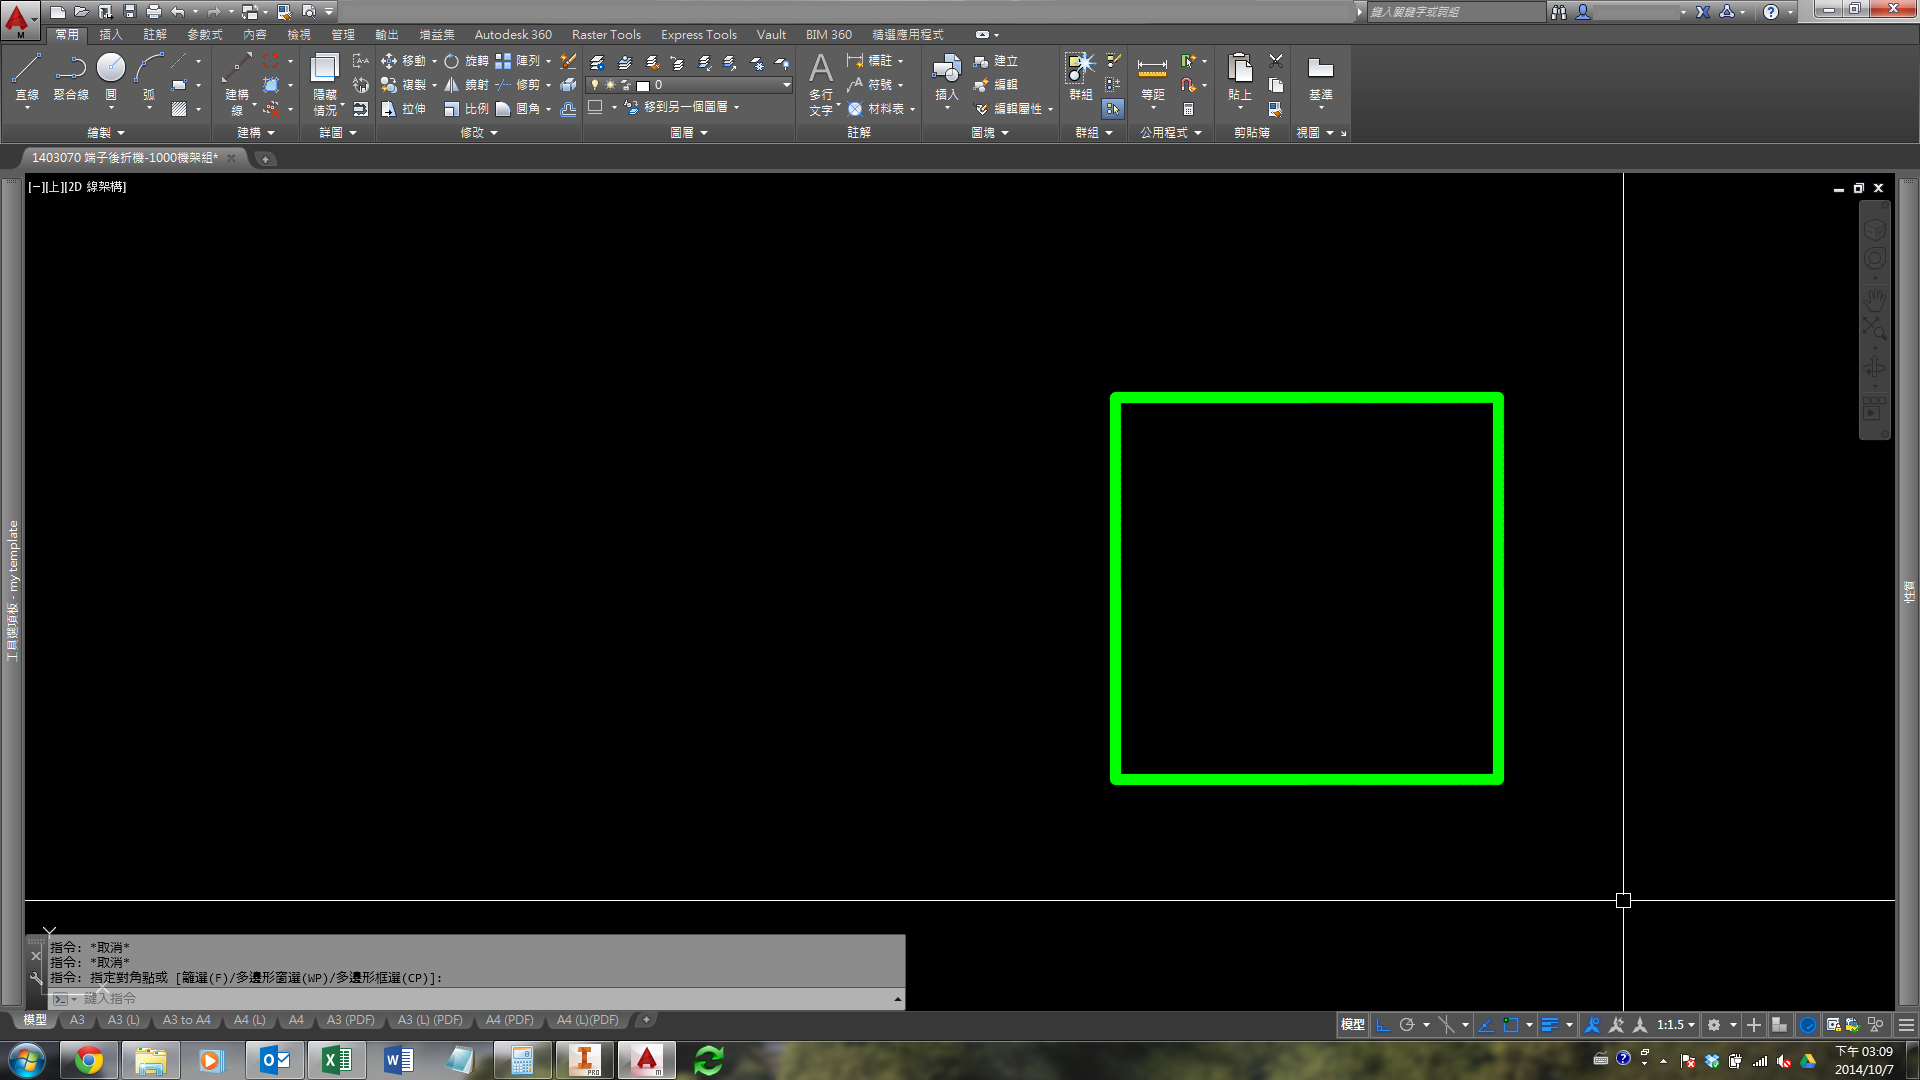The image size is (1920, 1080).
Task: Switch to the 參數式 ribbon tab
Action: pos(205,34)
